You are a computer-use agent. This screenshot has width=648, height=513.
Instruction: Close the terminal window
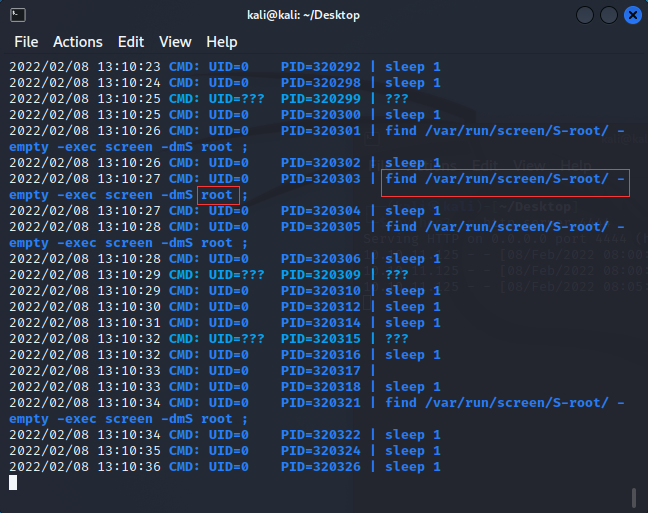632,15
